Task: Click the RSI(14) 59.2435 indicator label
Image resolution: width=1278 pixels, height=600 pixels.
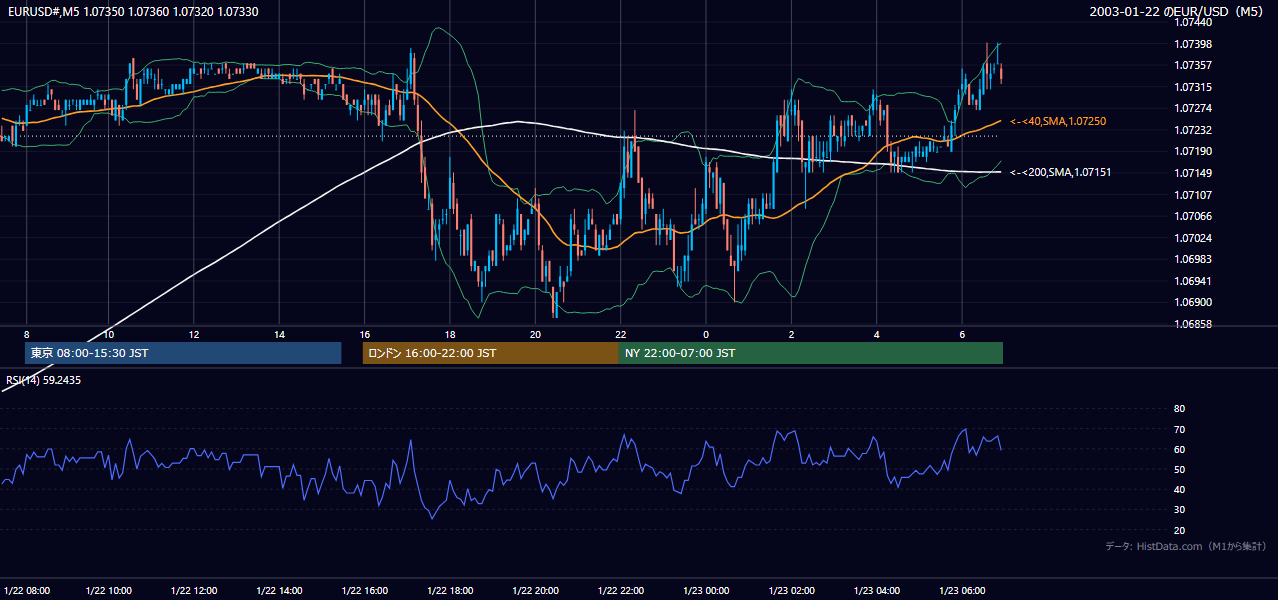Action: click(x=43, y=380)
